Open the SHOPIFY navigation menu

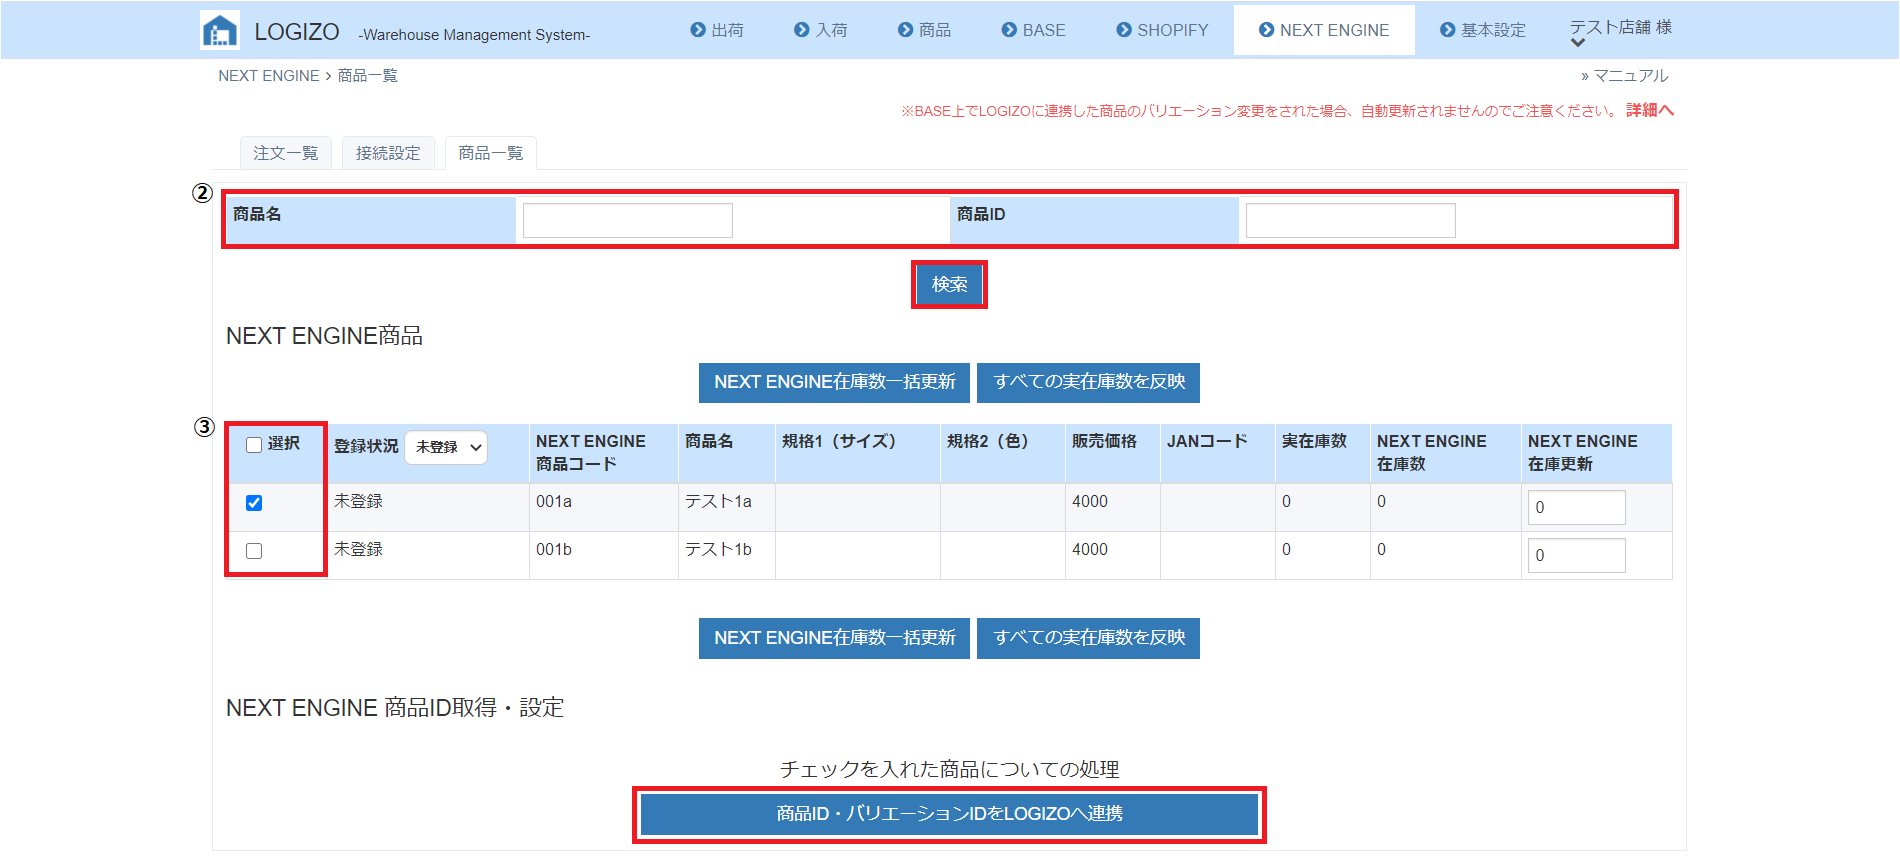[x=1163, y=30]
